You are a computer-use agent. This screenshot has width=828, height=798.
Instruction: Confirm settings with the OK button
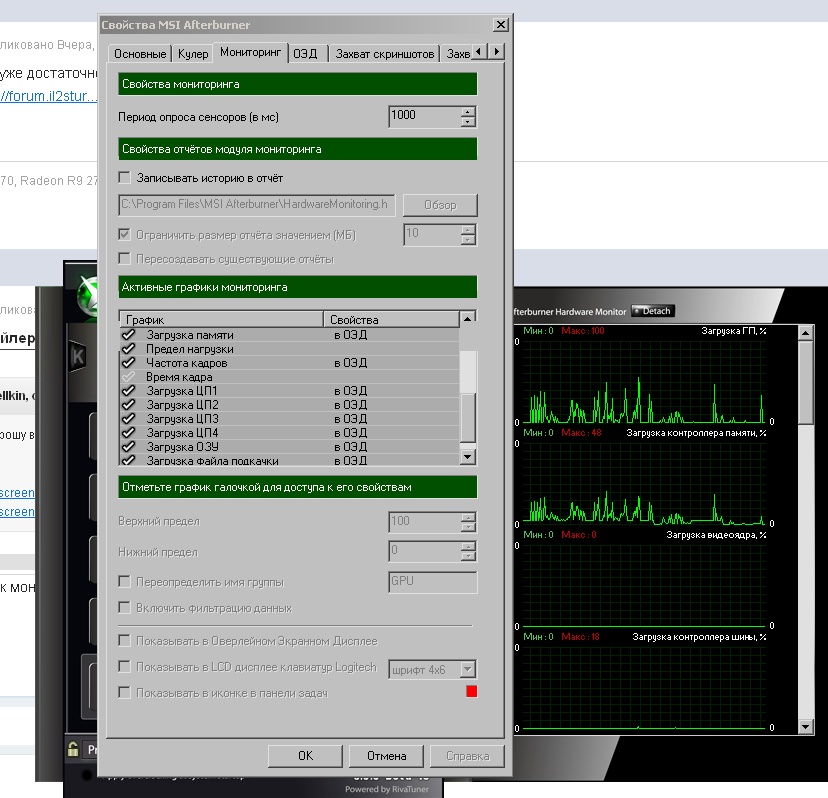tap(305, 756)
